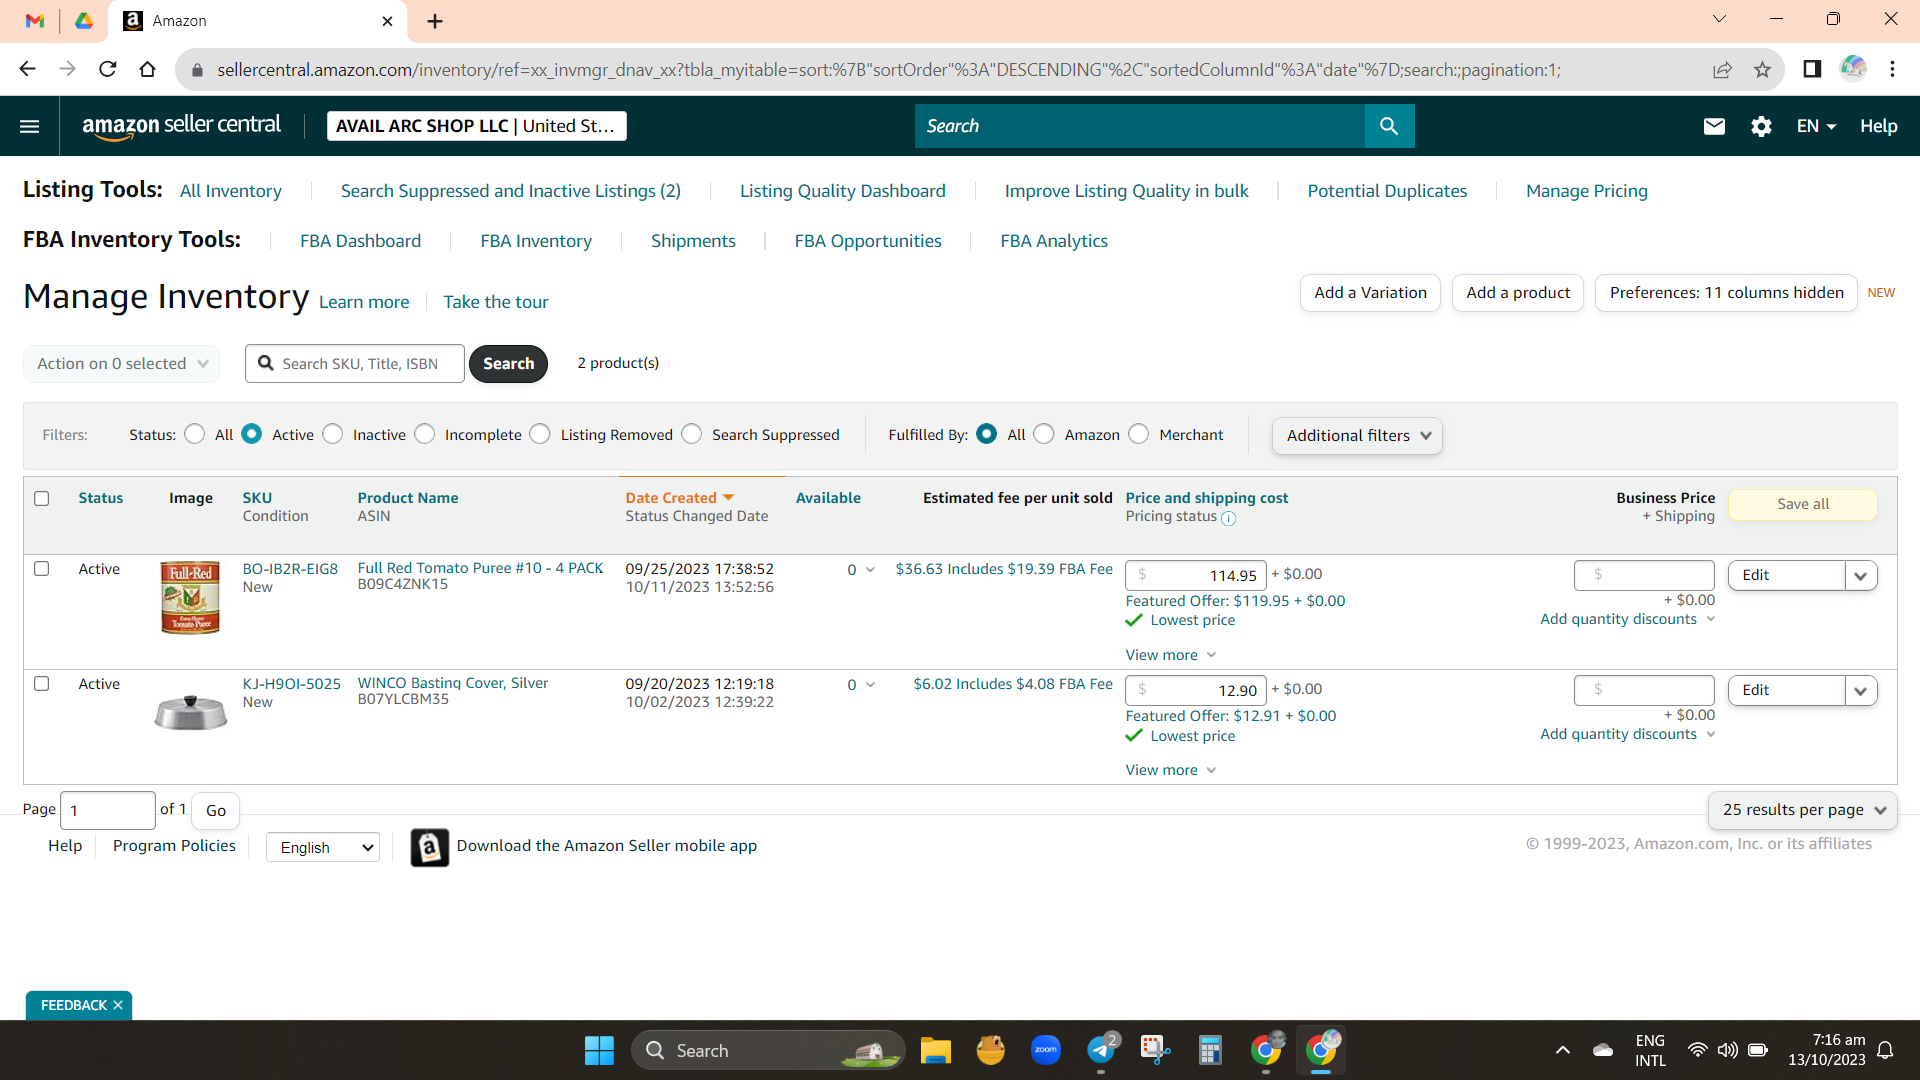Select the Listing Removed radio button
The width and height of the screenshot is (1920, 1080).
click(540, 434)
